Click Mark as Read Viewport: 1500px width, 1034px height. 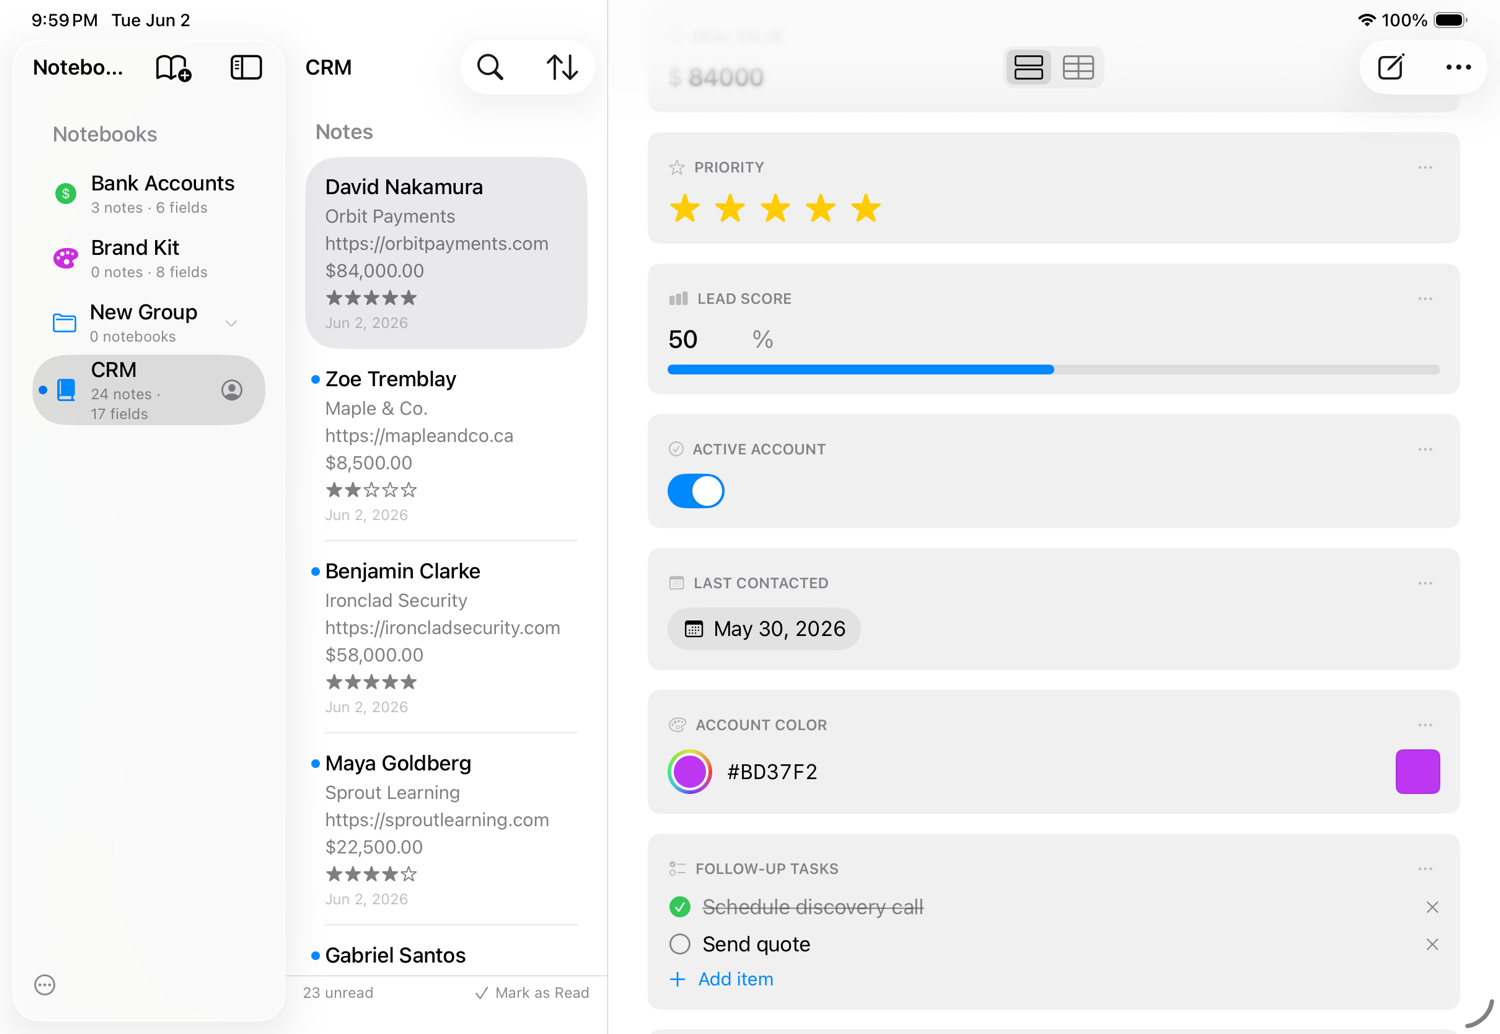[x=532, y=993]
